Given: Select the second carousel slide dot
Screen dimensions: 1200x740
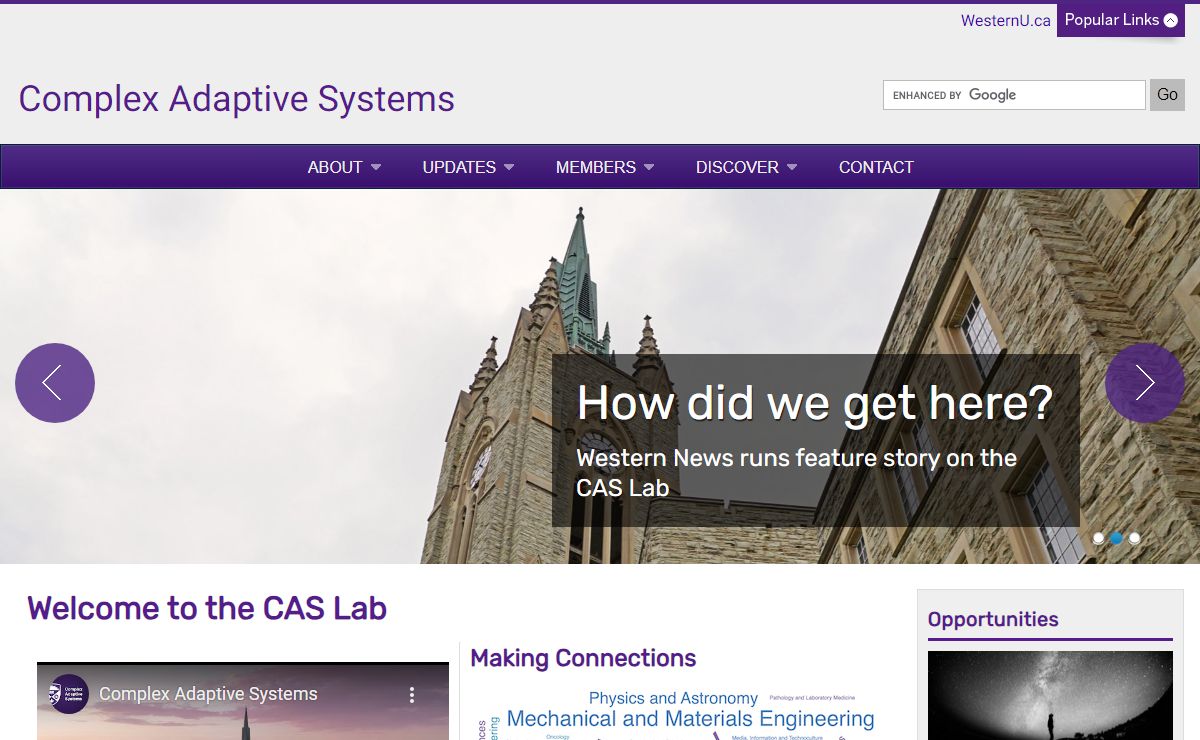Looking at the screenshot, I should [1116, 538].
